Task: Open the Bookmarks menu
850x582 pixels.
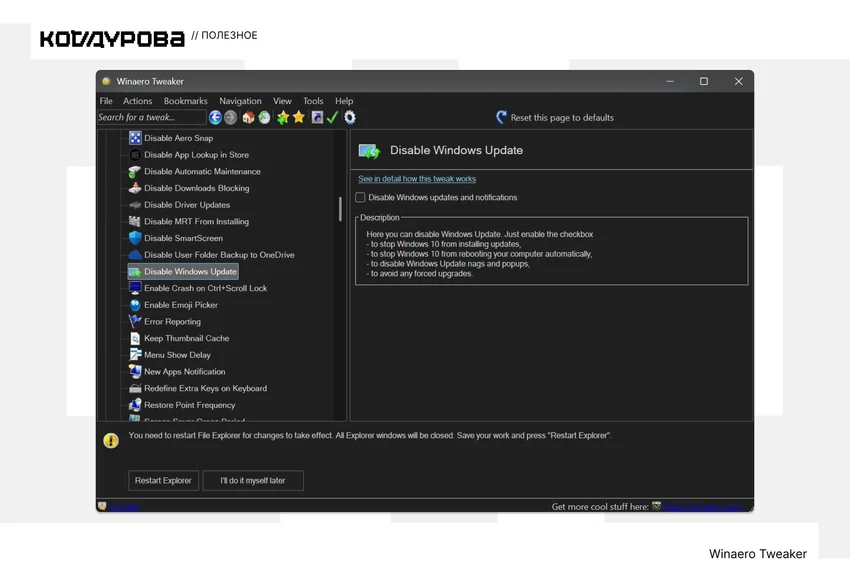Action: pos(185,101)
